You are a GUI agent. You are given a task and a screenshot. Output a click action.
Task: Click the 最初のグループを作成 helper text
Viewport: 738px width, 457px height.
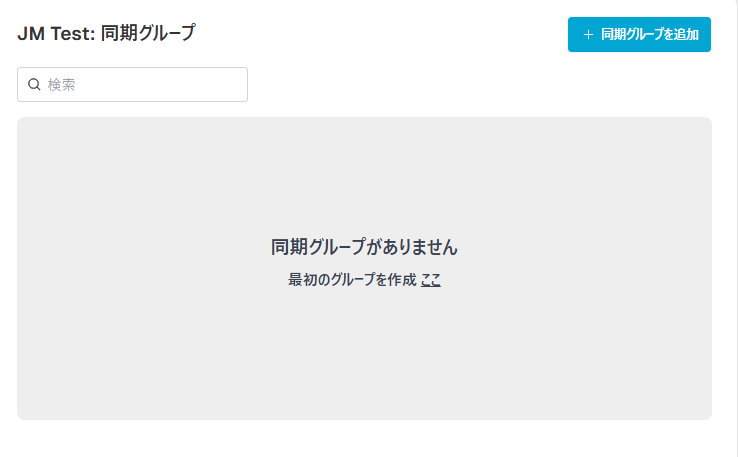(x=352, y=280)
